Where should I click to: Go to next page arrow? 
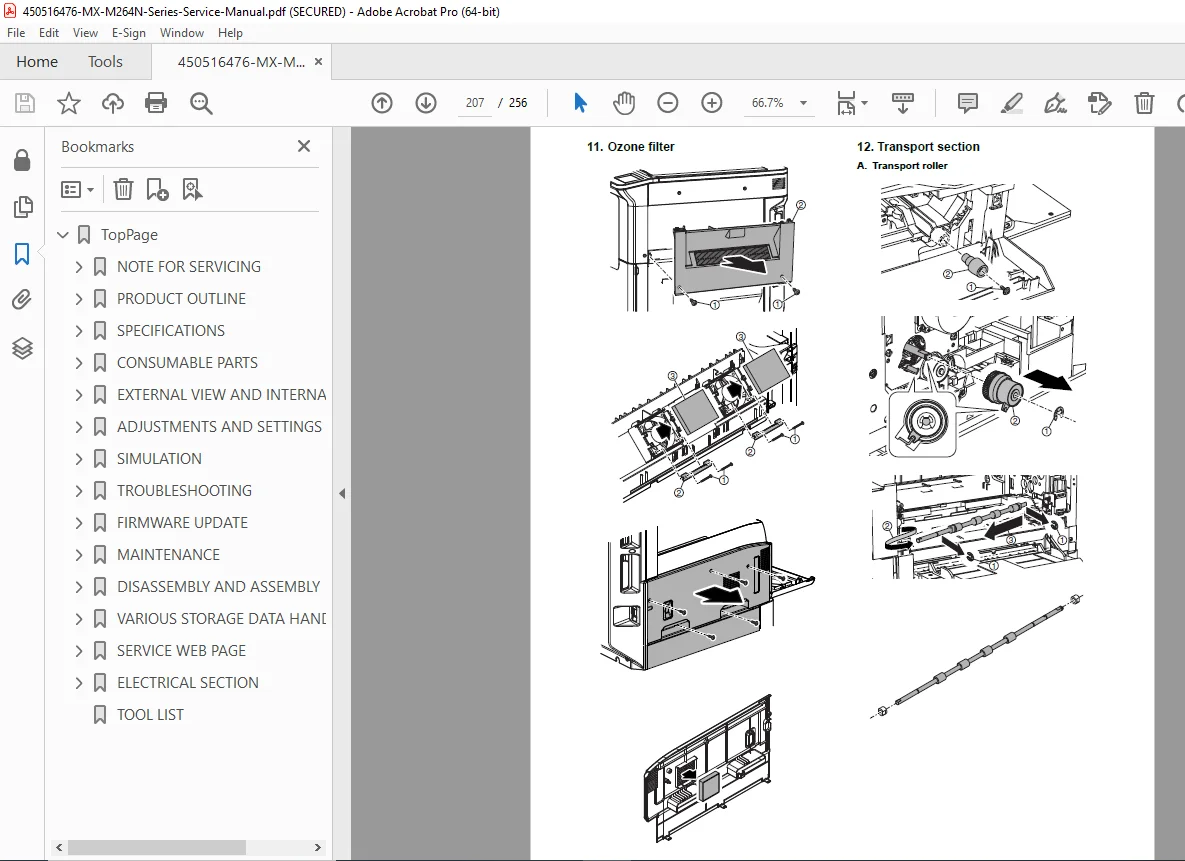425,103
